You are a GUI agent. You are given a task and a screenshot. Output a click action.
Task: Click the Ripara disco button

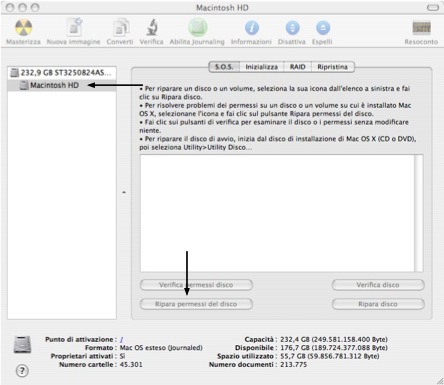tap(378, 304)
